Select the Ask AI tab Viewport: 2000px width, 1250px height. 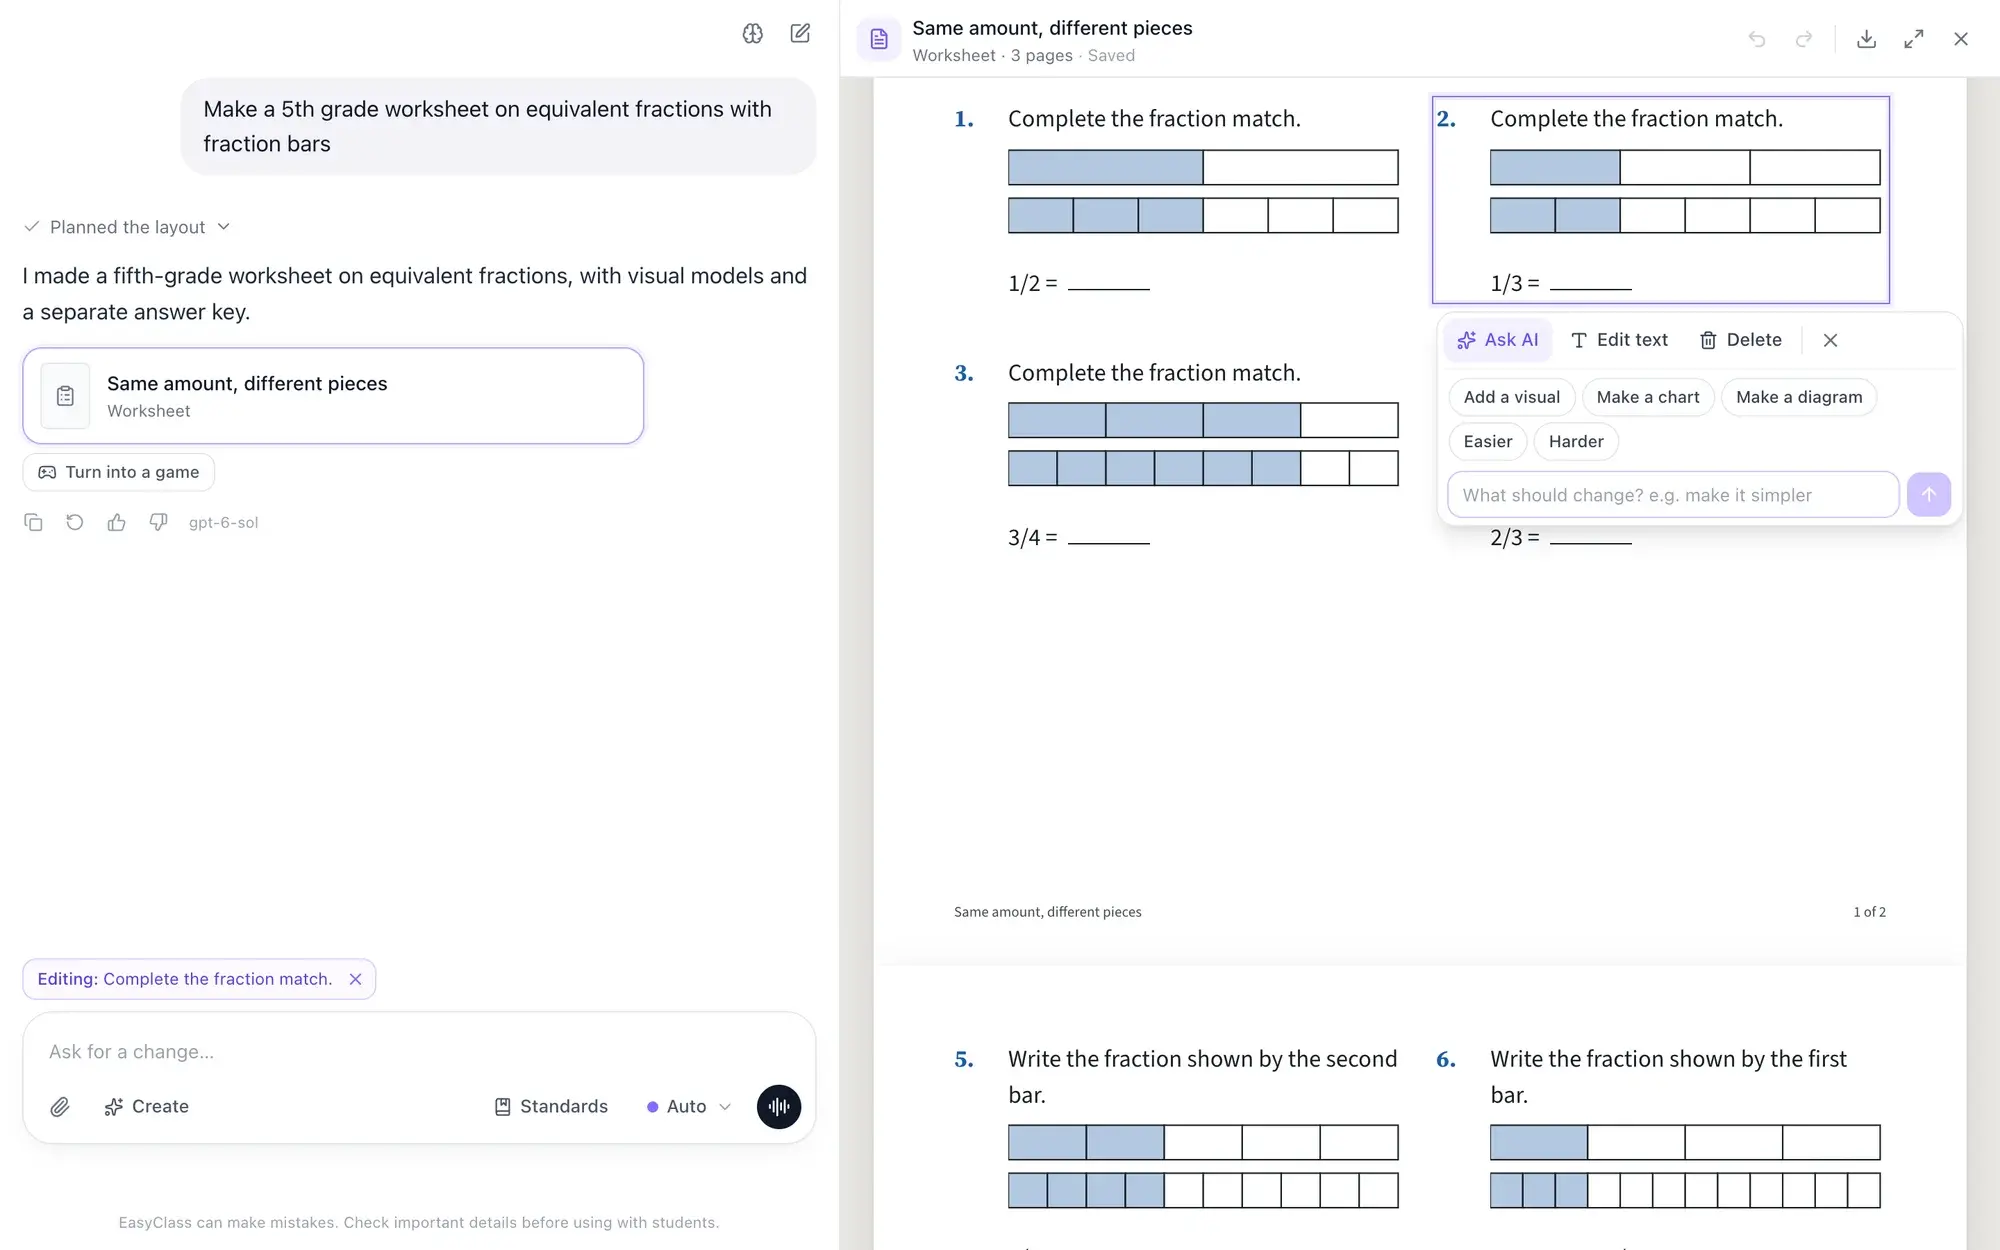pyautogui.click(x=1498, y=340)
